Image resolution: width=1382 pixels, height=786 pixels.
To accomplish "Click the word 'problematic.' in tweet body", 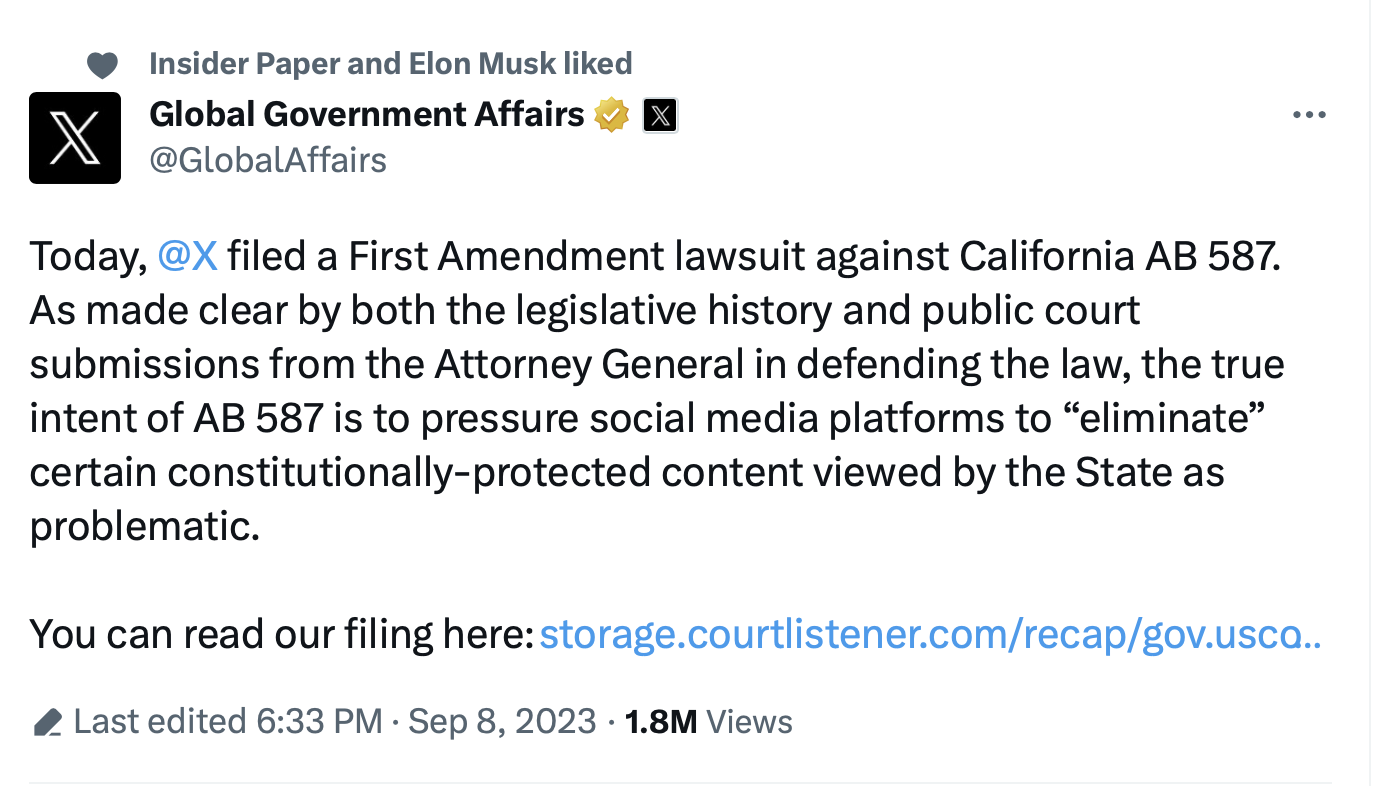I will click(144, 526).
